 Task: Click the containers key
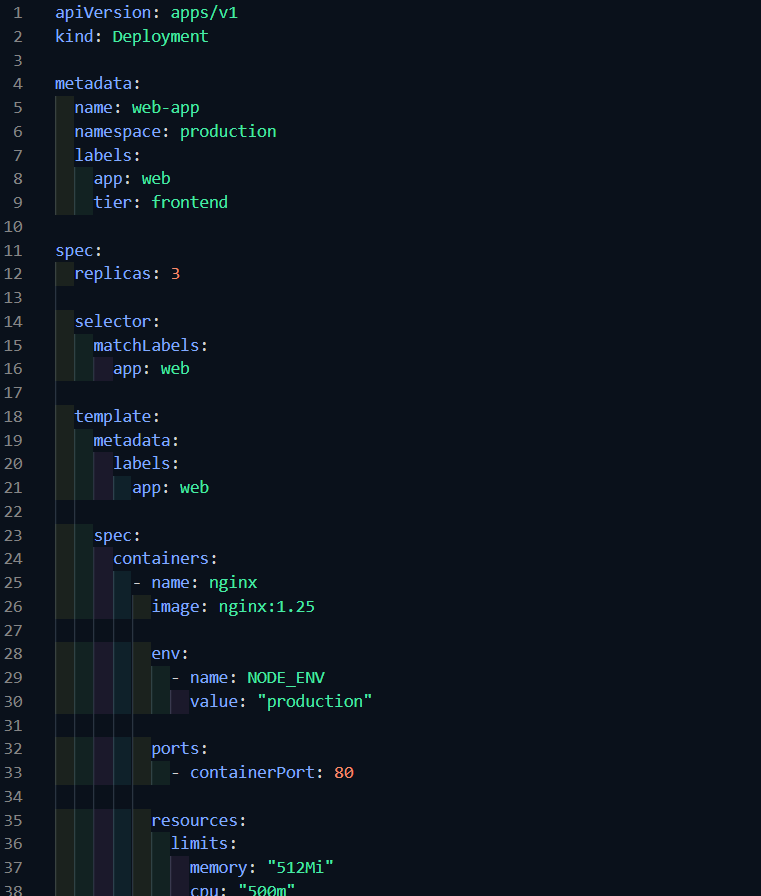pyautogui.click(x=161, y=558)
